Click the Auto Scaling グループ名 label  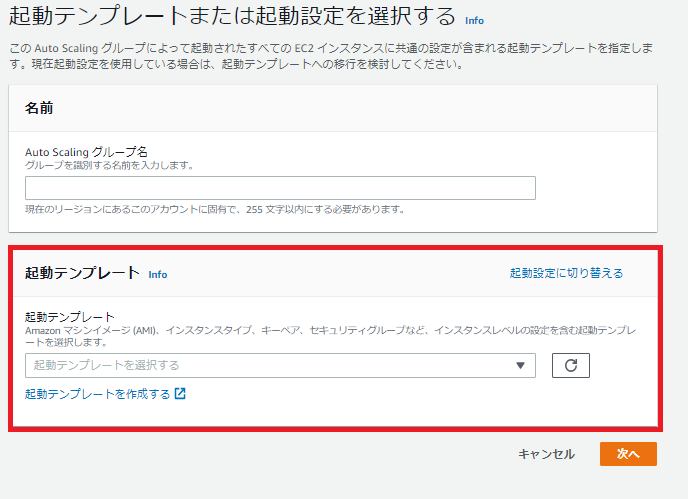(x=86, y=152)
